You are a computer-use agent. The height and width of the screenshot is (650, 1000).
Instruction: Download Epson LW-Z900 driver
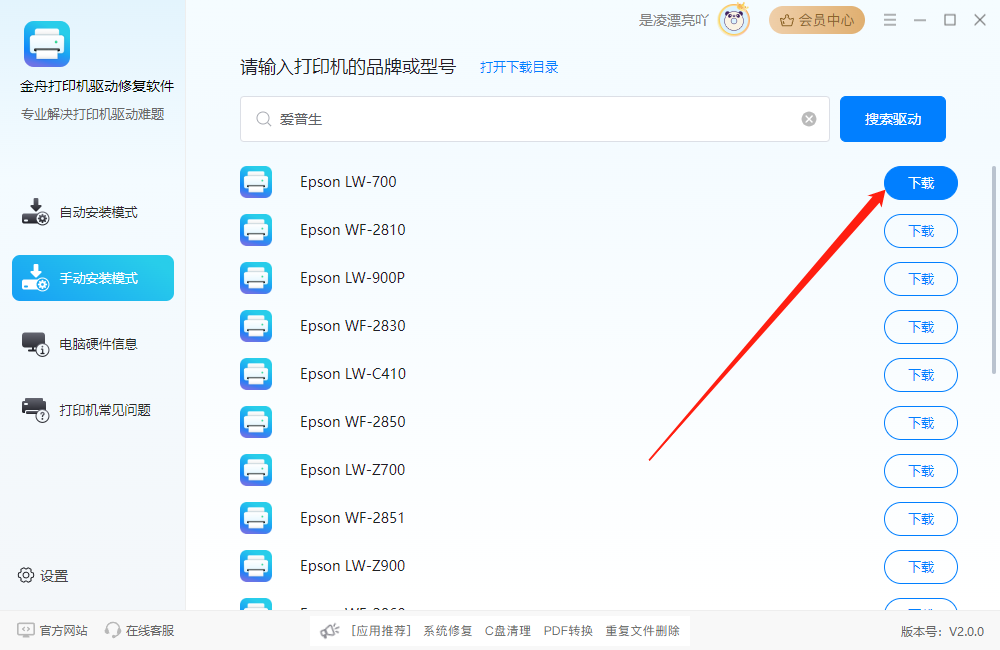pyautogui.click(x=920, y=567)
